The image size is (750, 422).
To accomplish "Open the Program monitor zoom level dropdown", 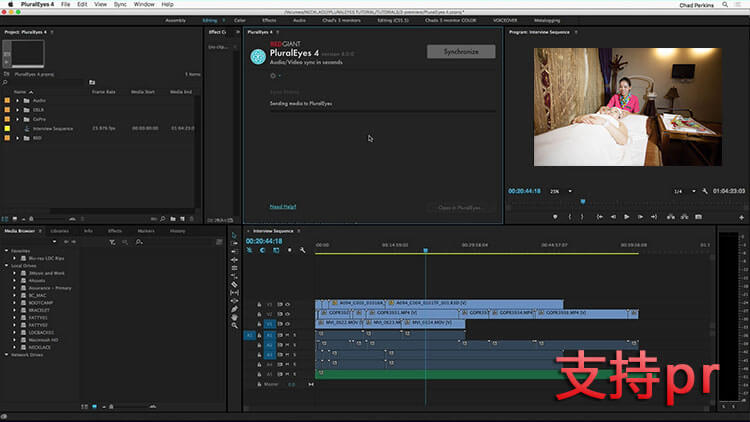I will pyautogui.click(x=561, y=191).
